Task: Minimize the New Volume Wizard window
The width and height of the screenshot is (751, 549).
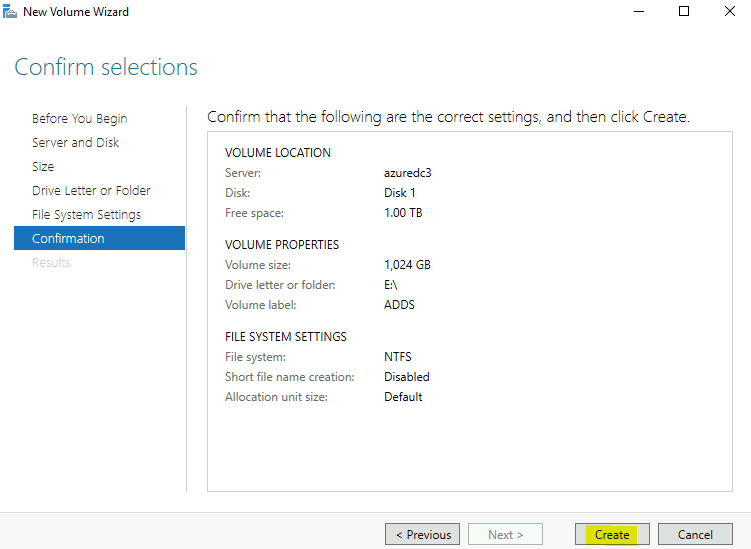Action: tap(639, 11)
